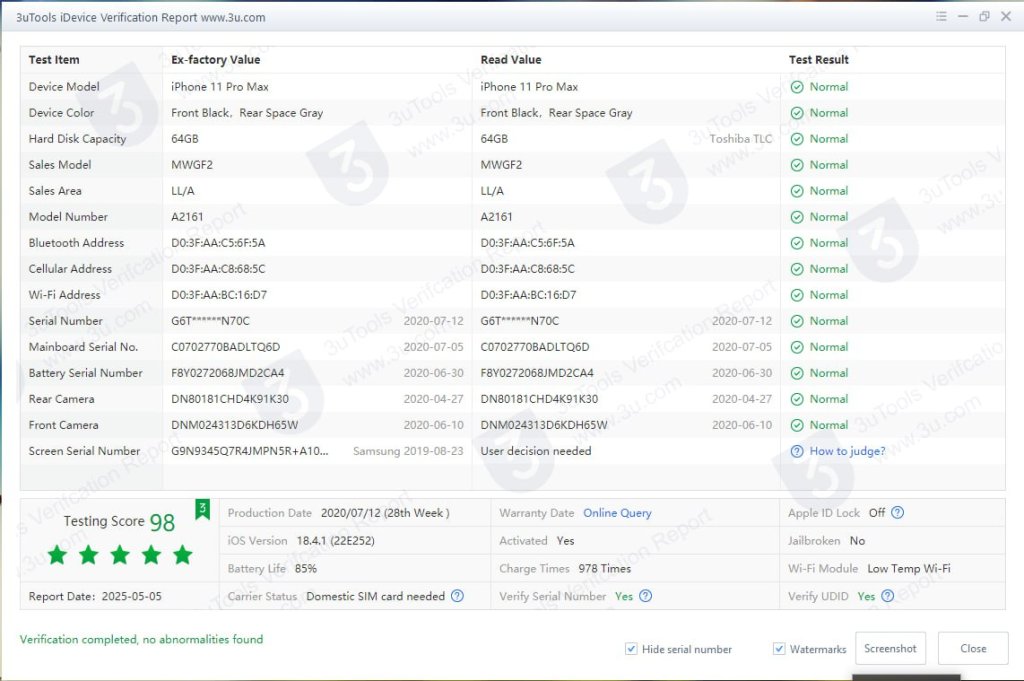Viewport: 1024px width, 681px height.
Task: Maximize the report window from title bar
Action: click(x=984, y=16)
